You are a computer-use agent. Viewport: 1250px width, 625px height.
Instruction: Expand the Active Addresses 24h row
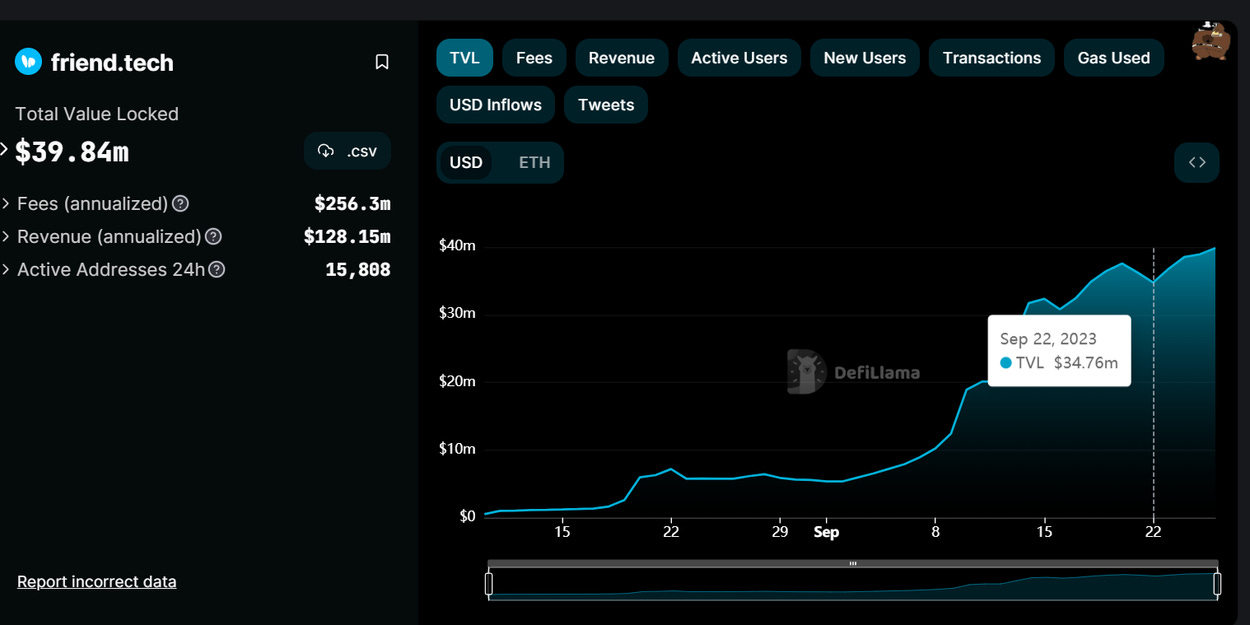click(6, 269)
